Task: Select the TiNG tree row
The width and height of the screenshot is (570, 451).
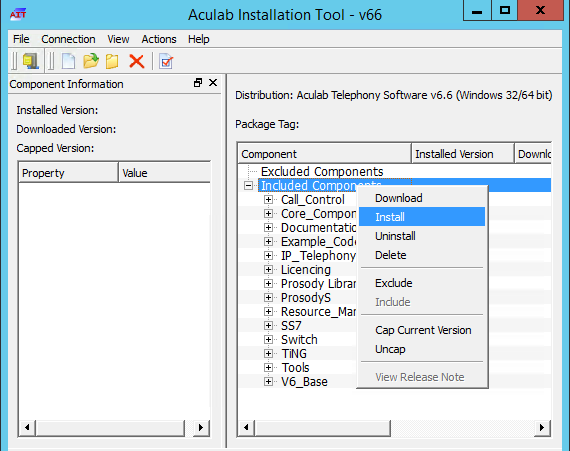Action: pos(294,354)
